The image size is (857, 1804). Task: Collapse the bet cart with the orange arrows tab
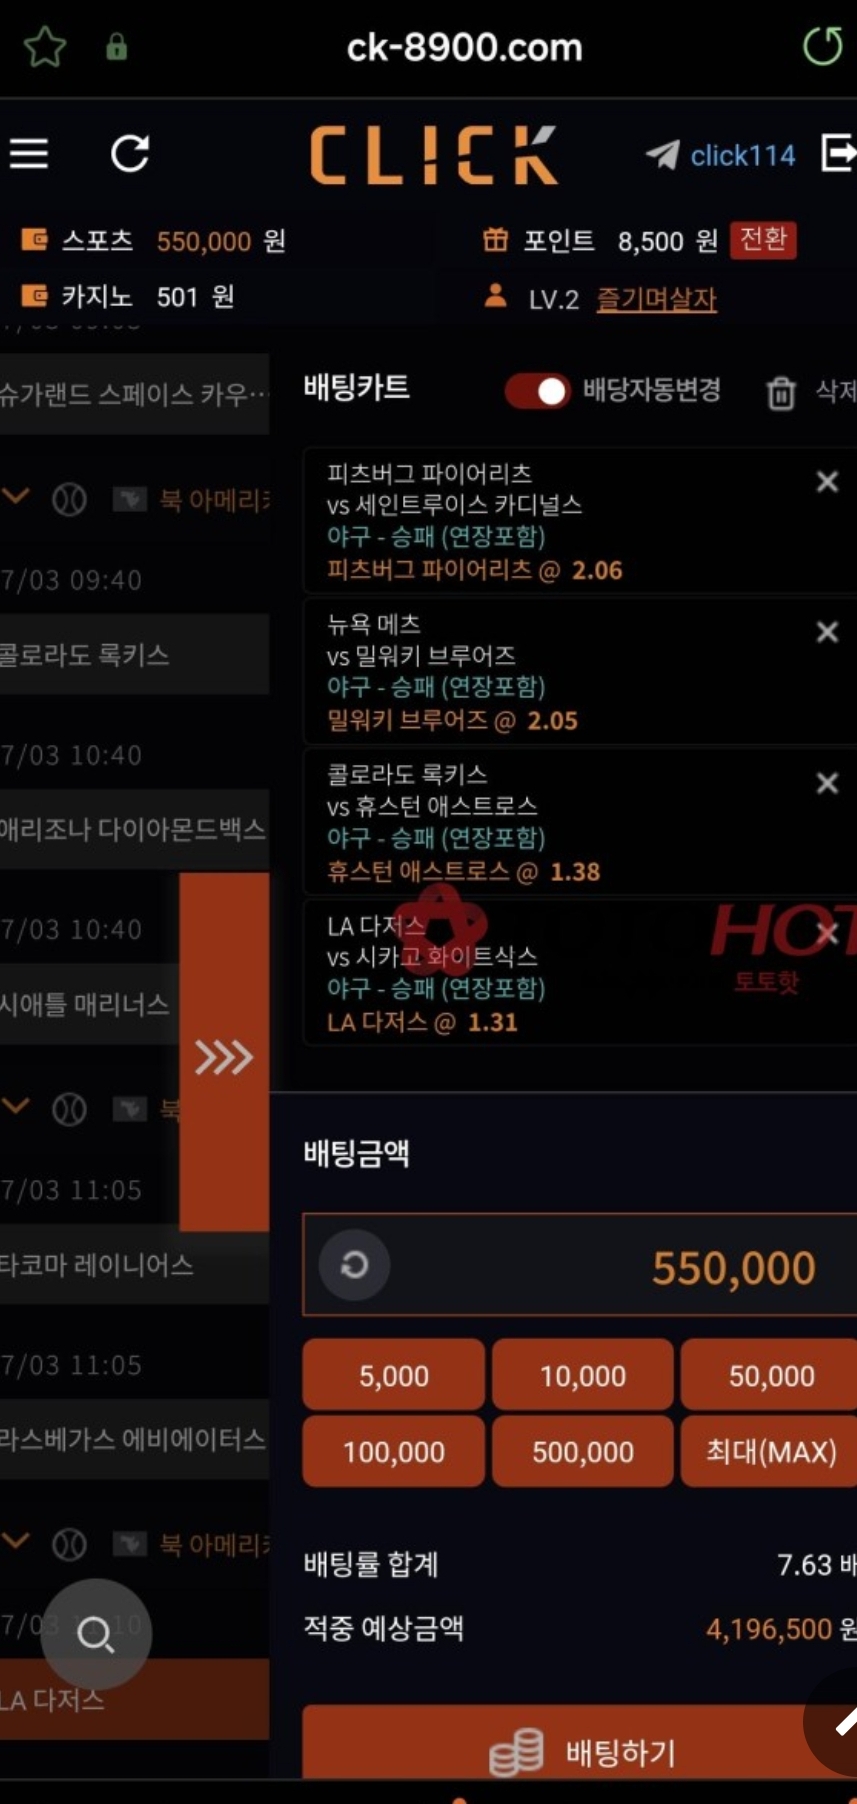point(224,1052)
